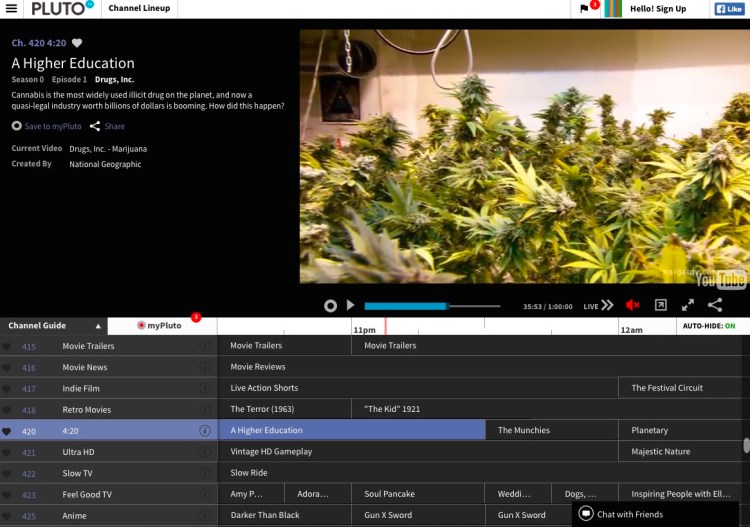Open Darker Than Black program
Image resolution: width=750 pixels, height=527 pixels.
[285, 515]
